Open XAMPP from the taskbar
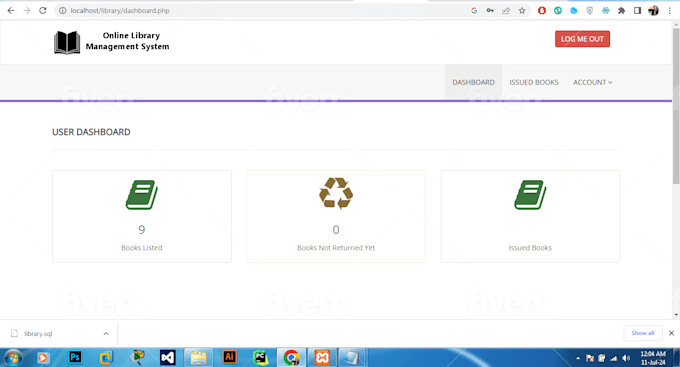The image size is (680, 367). tap(322, 357)
